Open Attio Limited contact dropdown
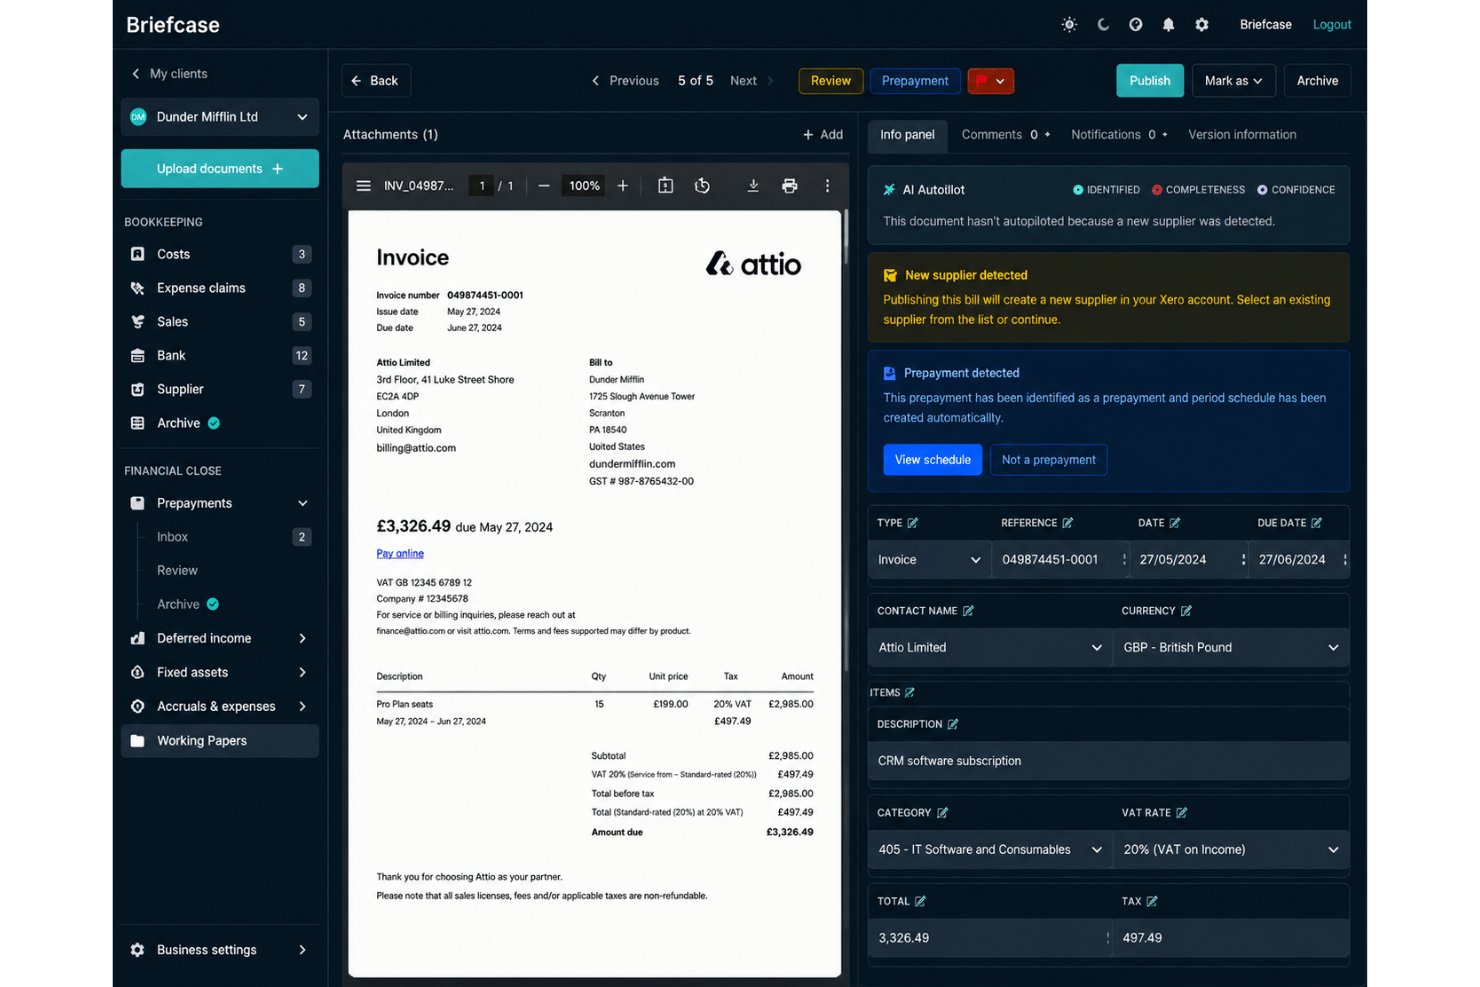The width and height of the screenshot is (1480, 987). click(989, 648)
